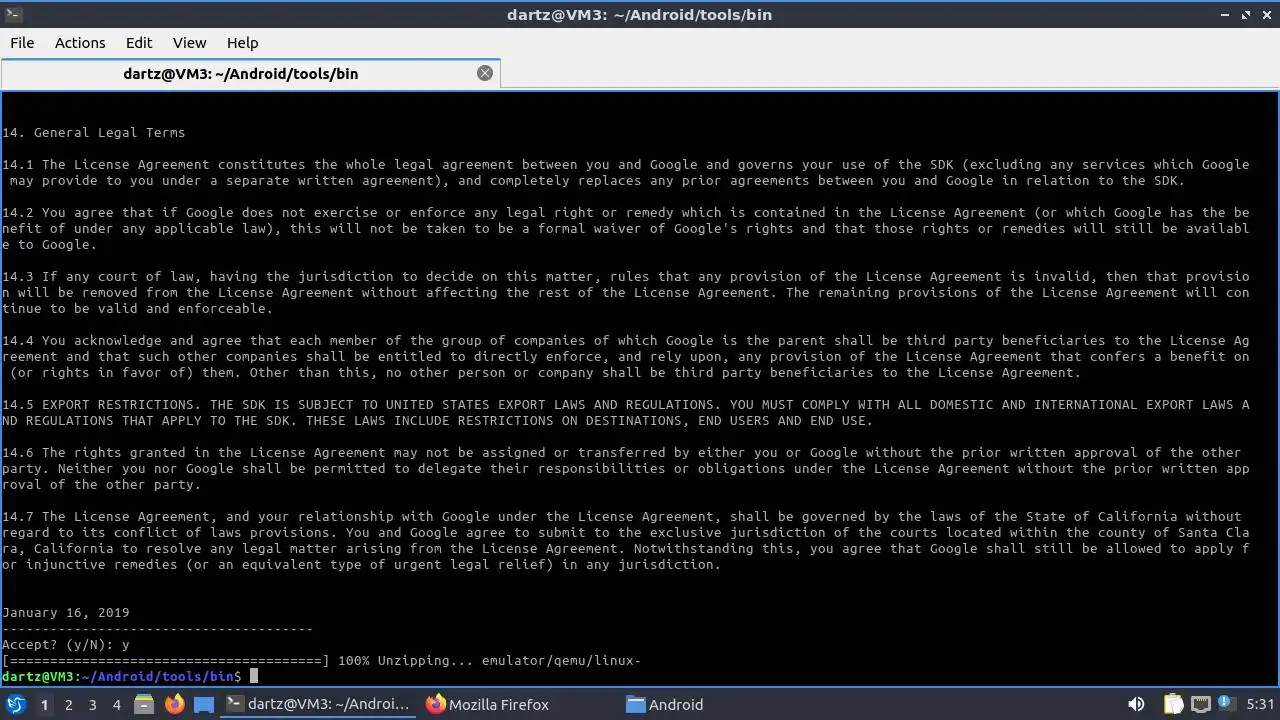Open the window menu icon in title bar
This screenshot has width=1280, height=720.
(12, 14)
